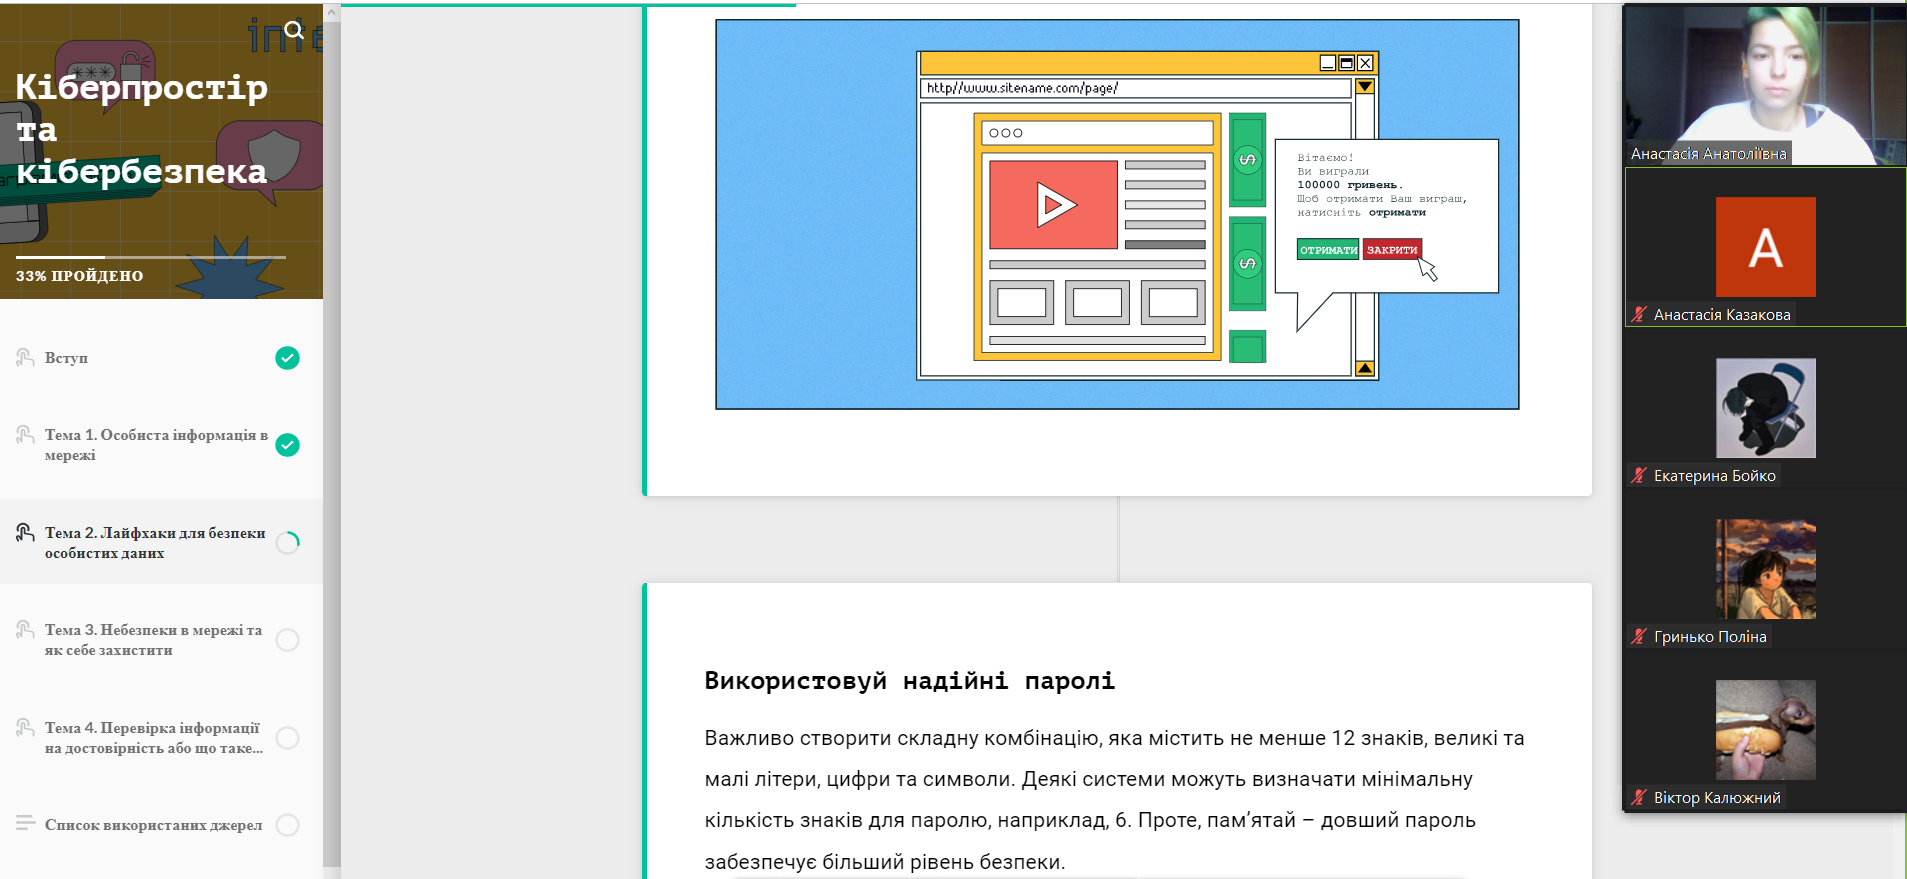The width and height of the screenshot is (1907, 879).
Task: Click muted microphone icon for Гринько Поліна
Action: 1638,636
